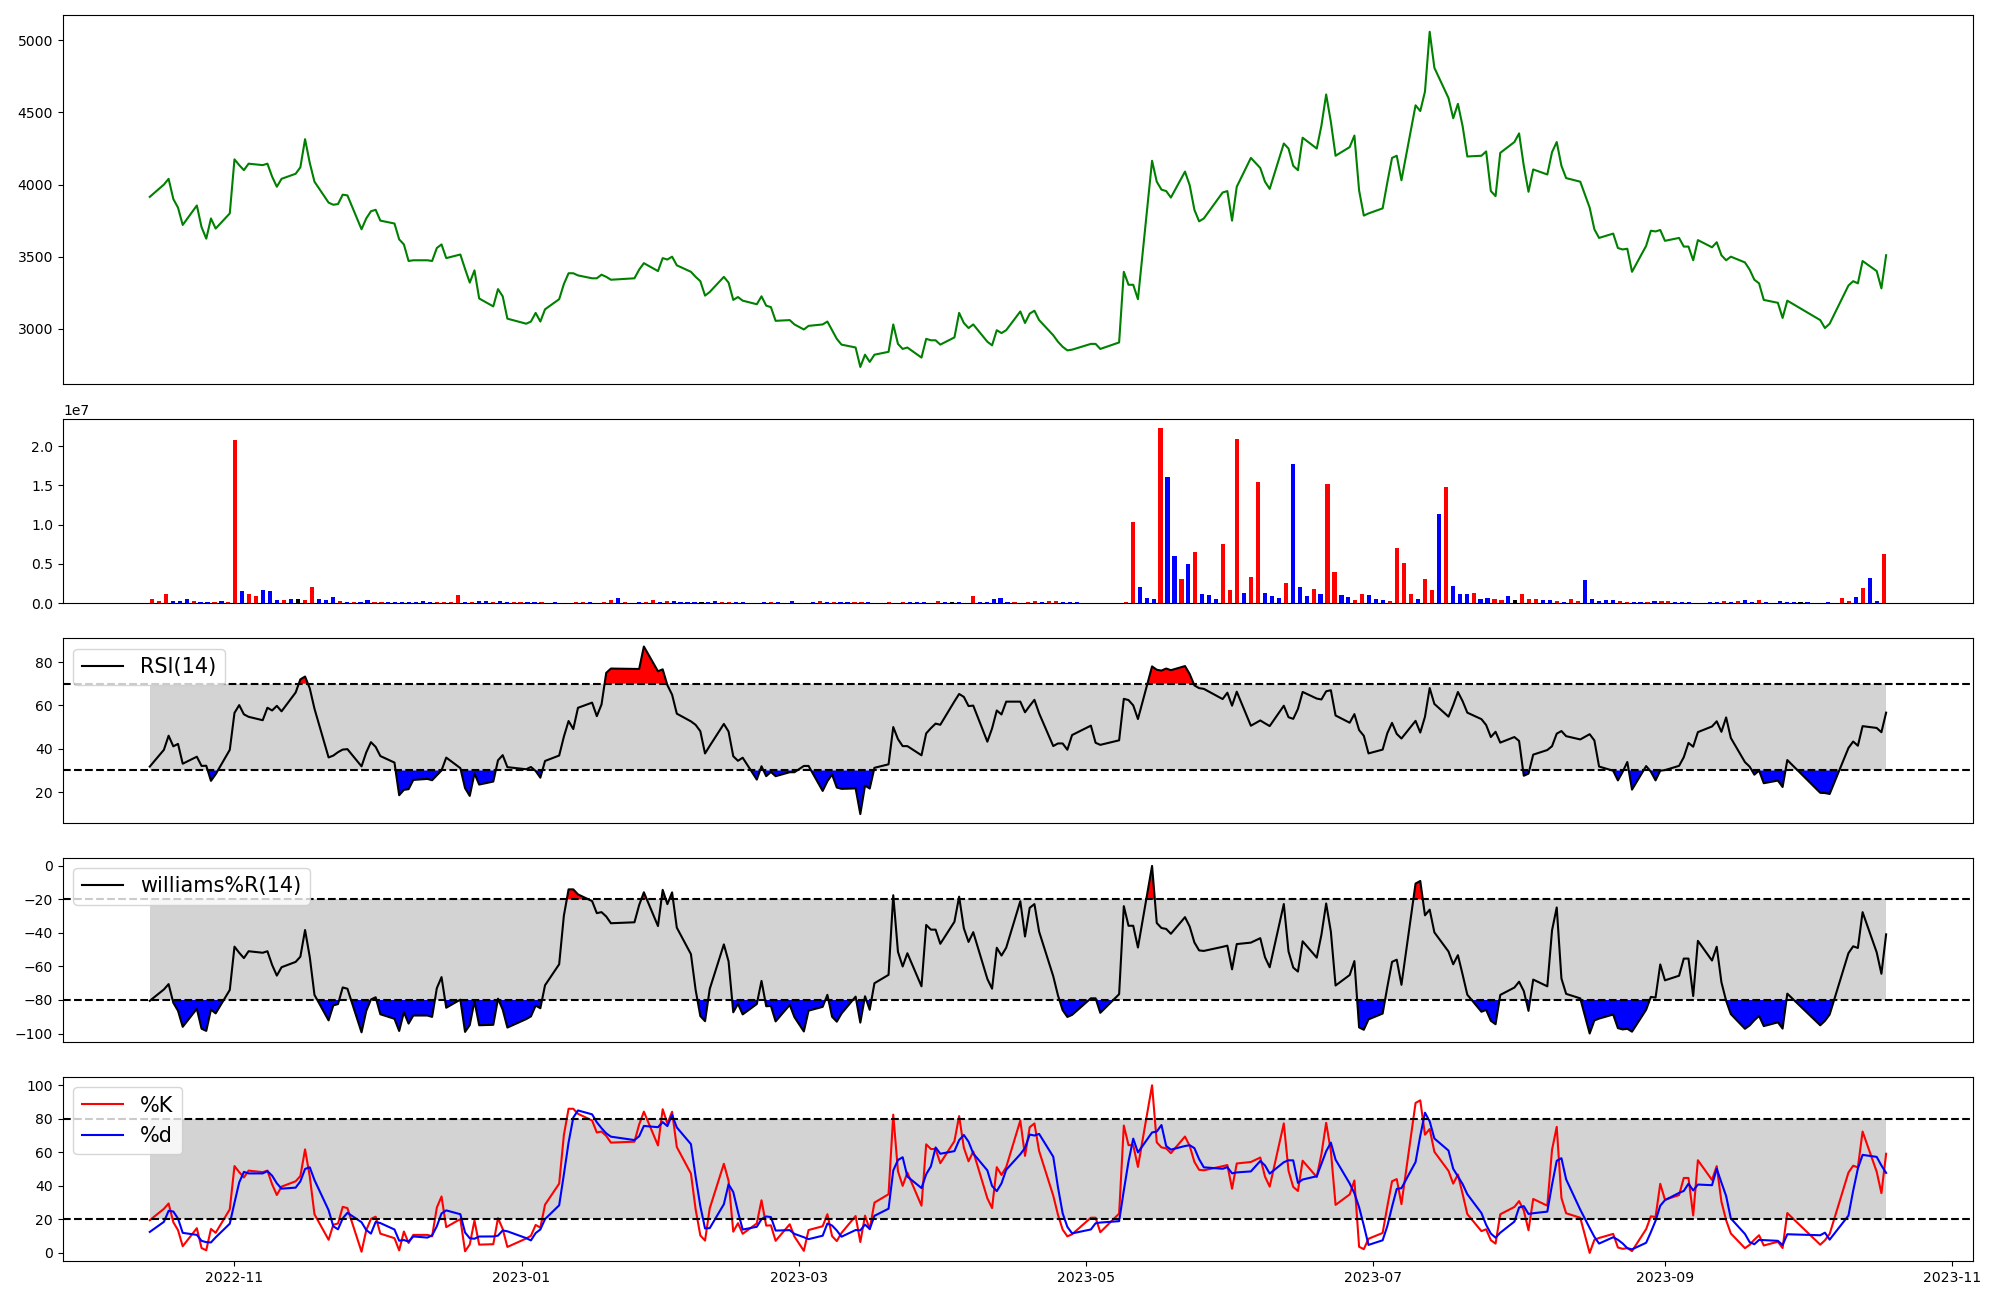
Task: Click the williams%R(14) legend label
Action: point(220,885)
